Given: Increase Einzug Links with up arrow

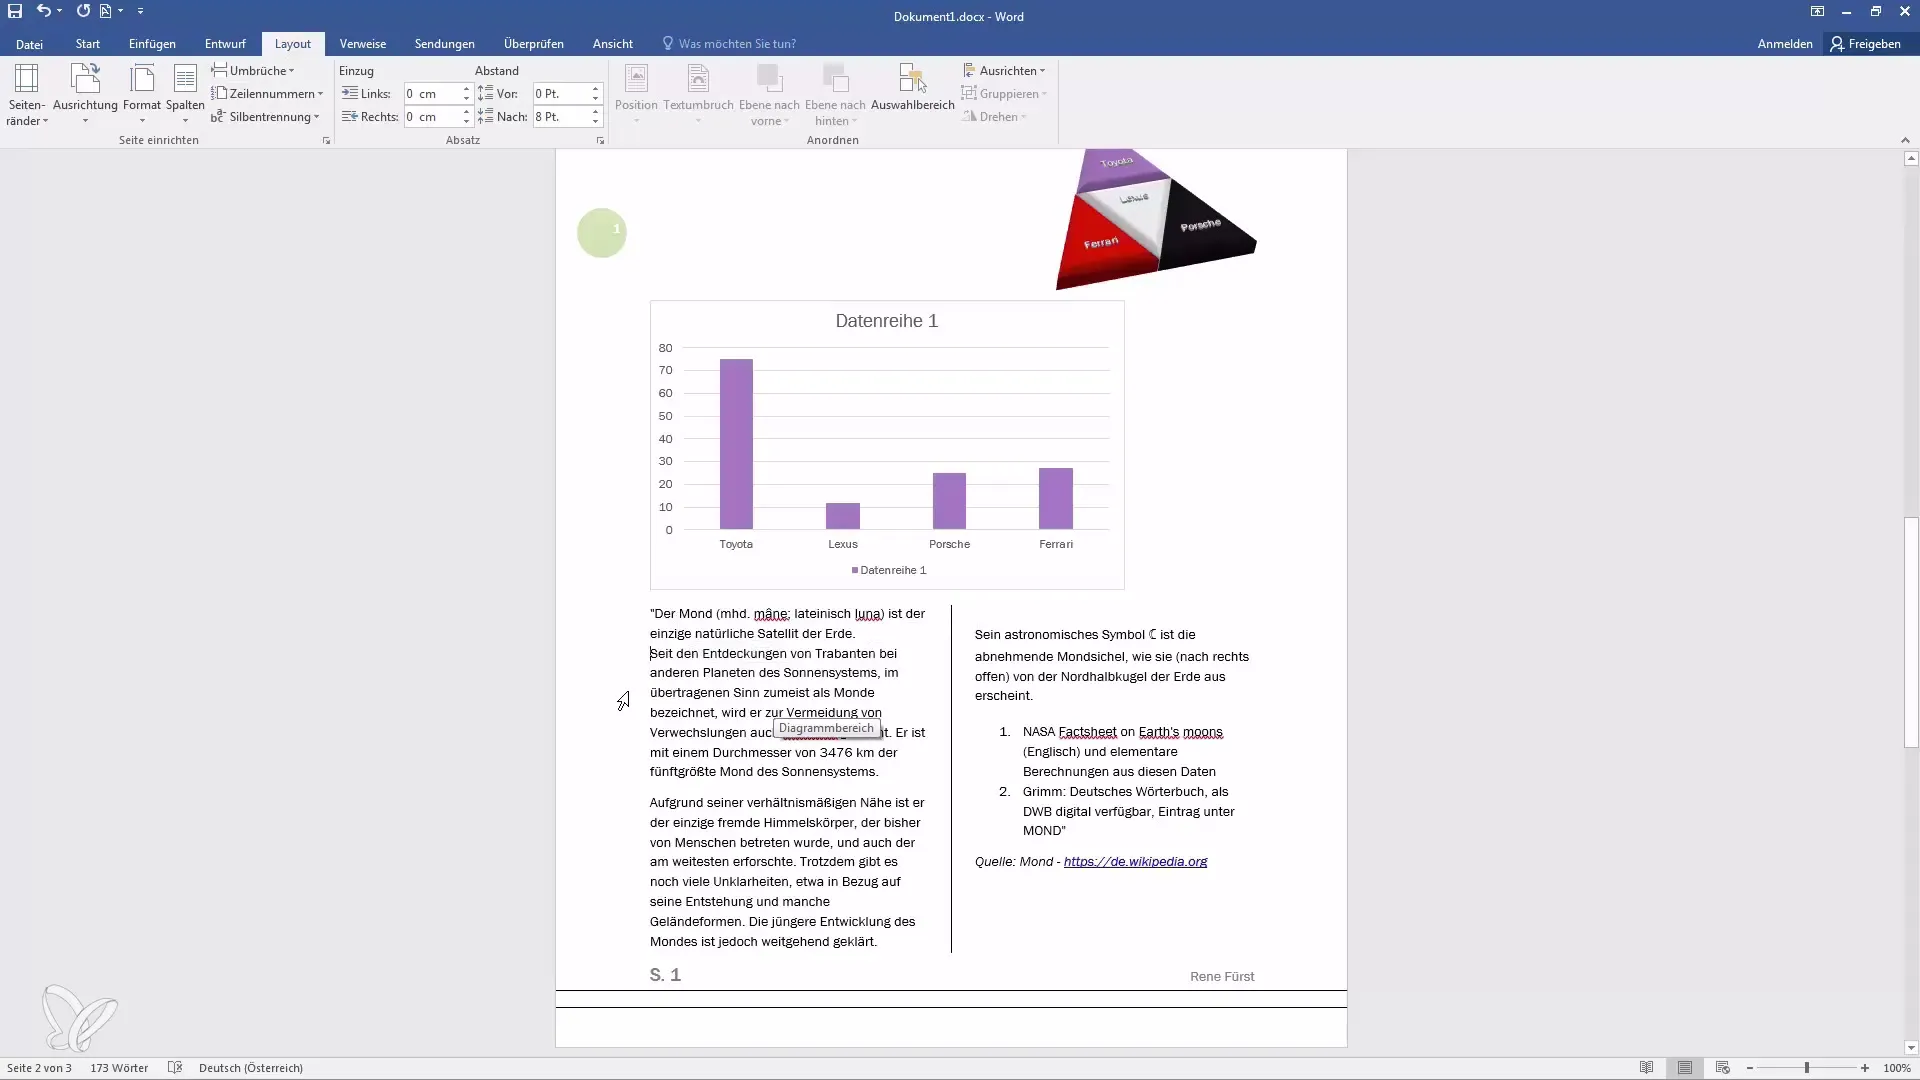Looking at the screenshot, I should click(466, 89).
